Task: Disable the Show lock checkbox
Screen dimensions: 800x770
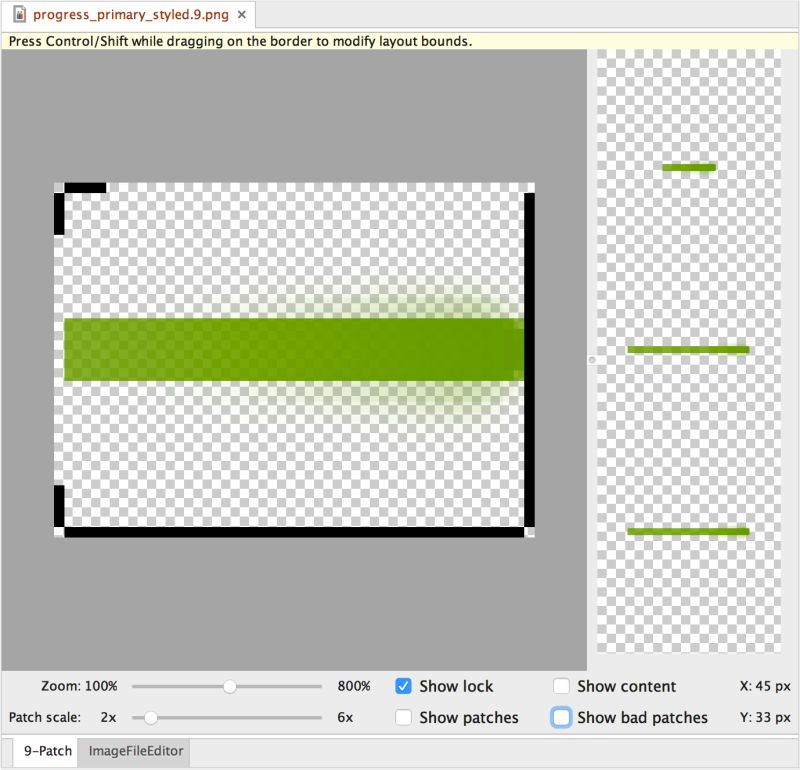Action: pos(405,686)
